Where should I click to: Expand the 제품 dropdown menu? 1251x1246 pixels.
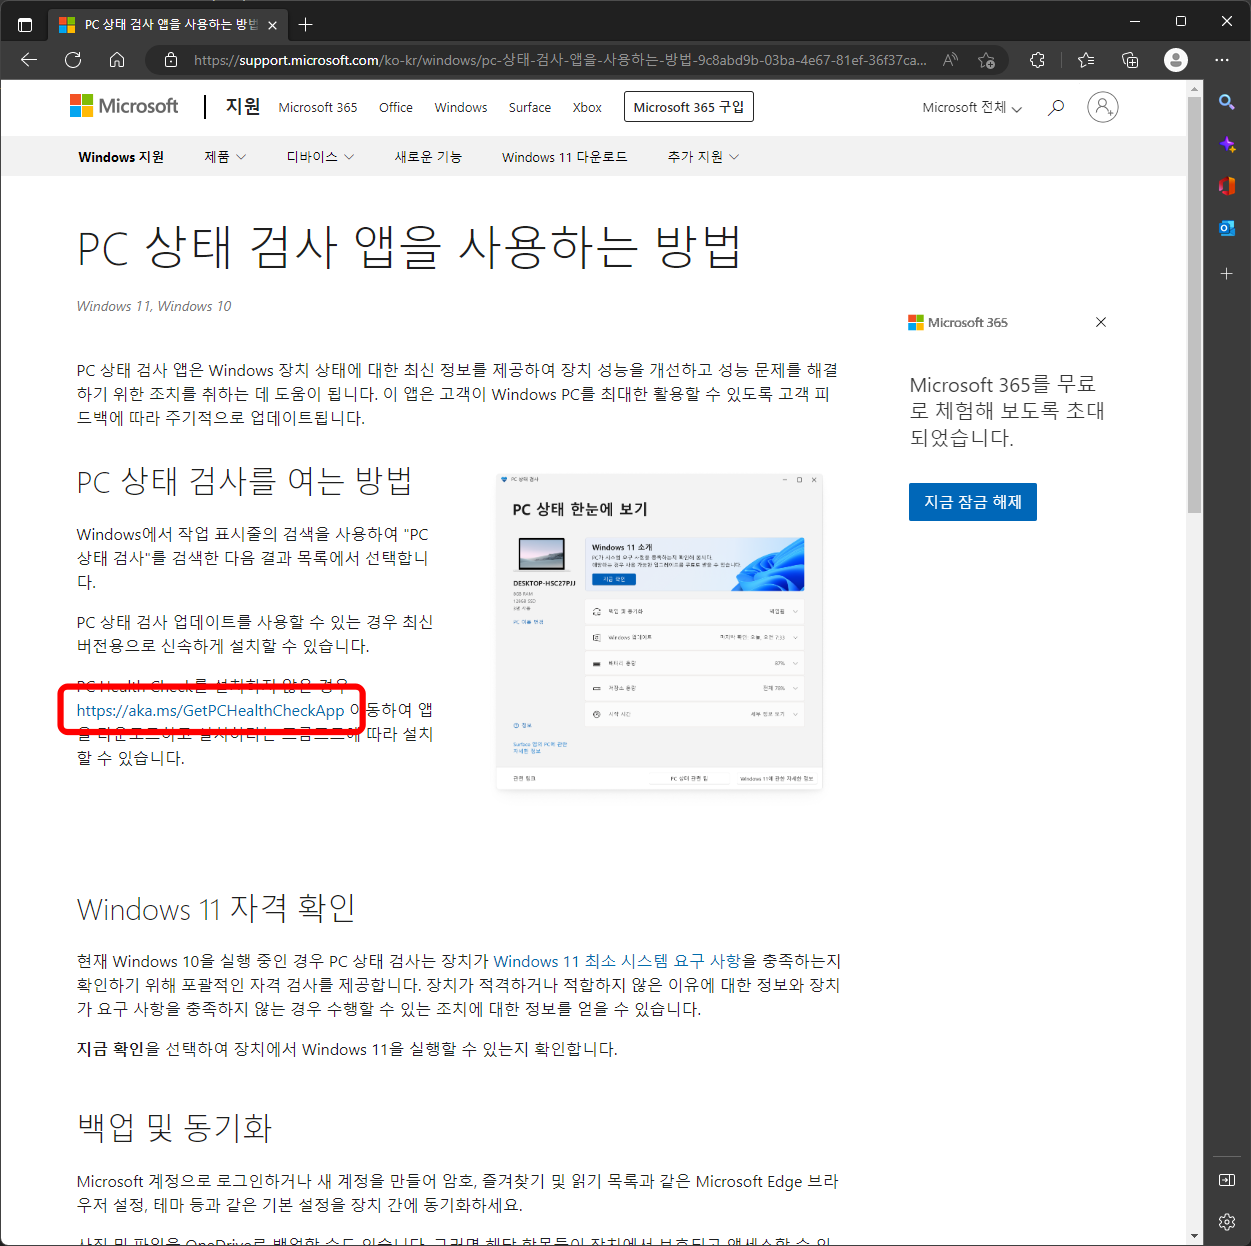(224, 156)
